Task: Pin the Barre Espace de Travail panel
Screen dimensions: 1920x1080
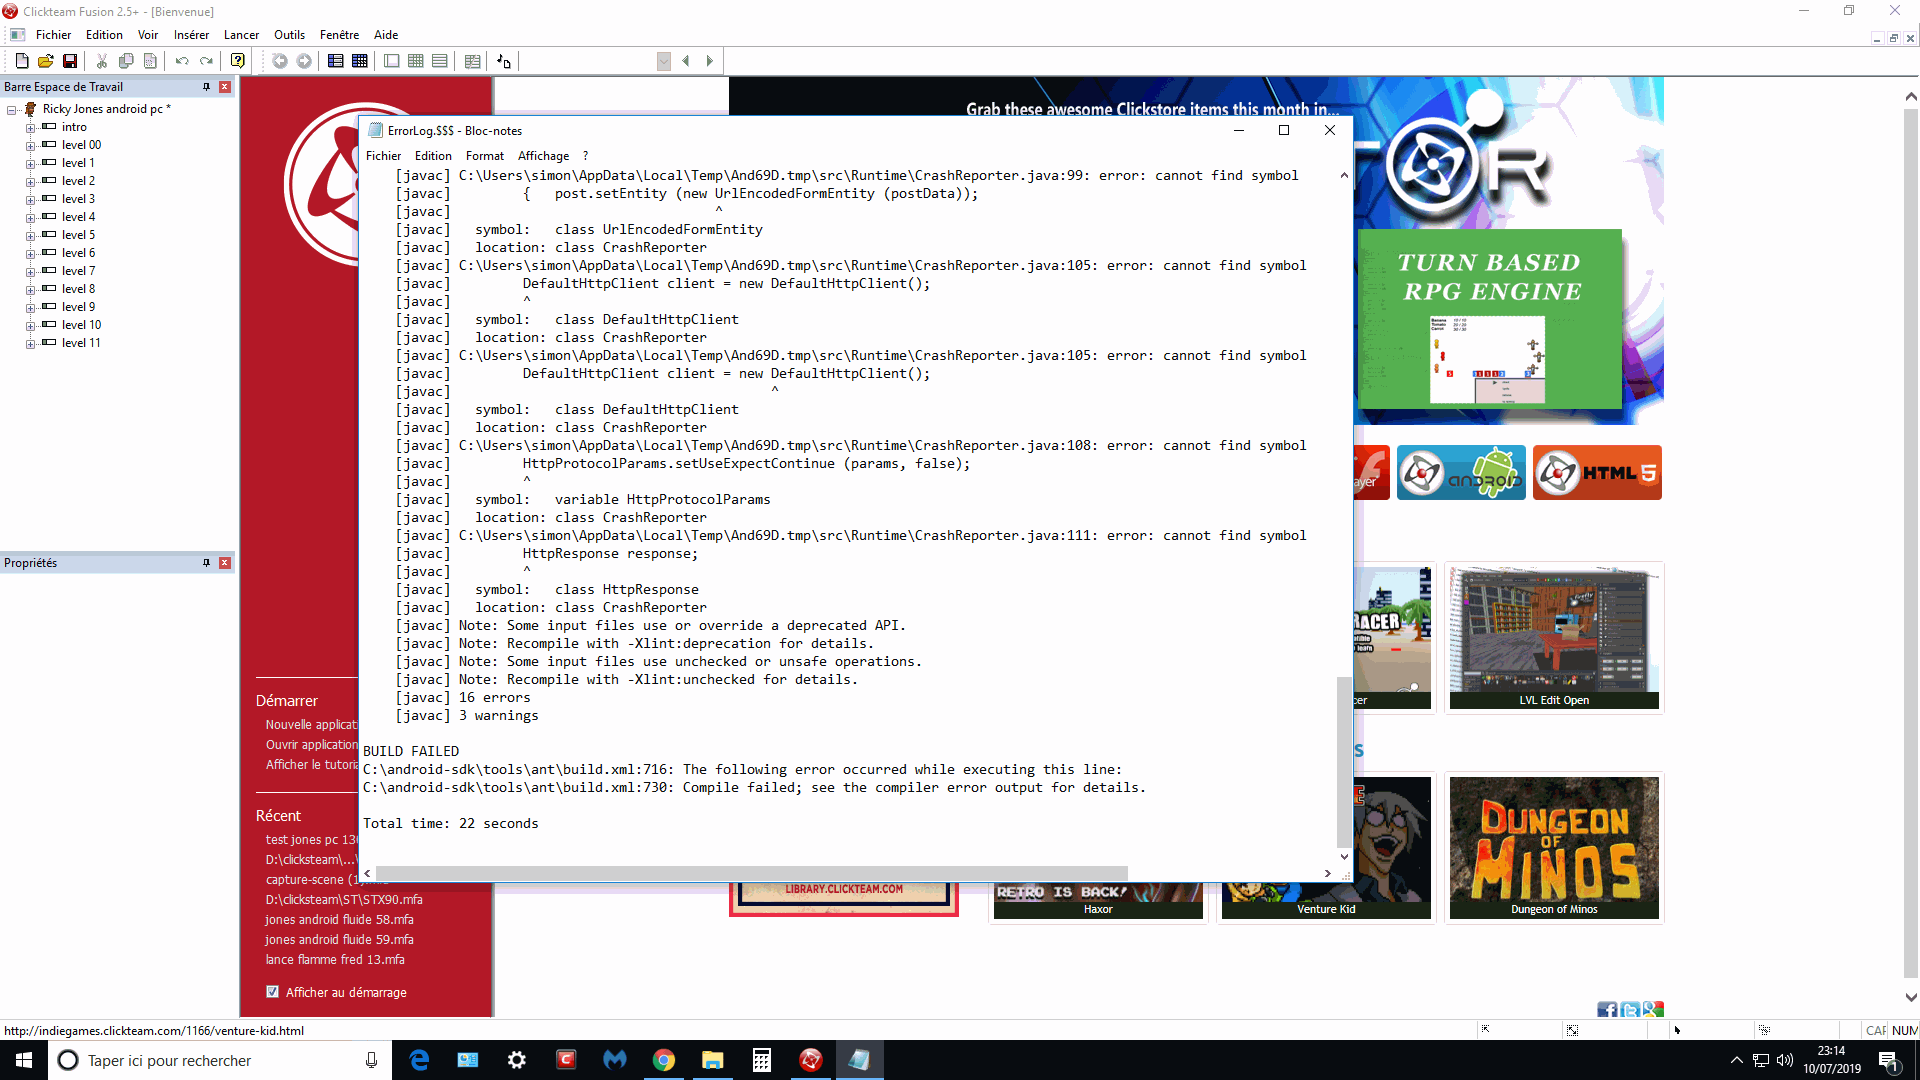Action: pyautogui.click(x=206, y=87)
